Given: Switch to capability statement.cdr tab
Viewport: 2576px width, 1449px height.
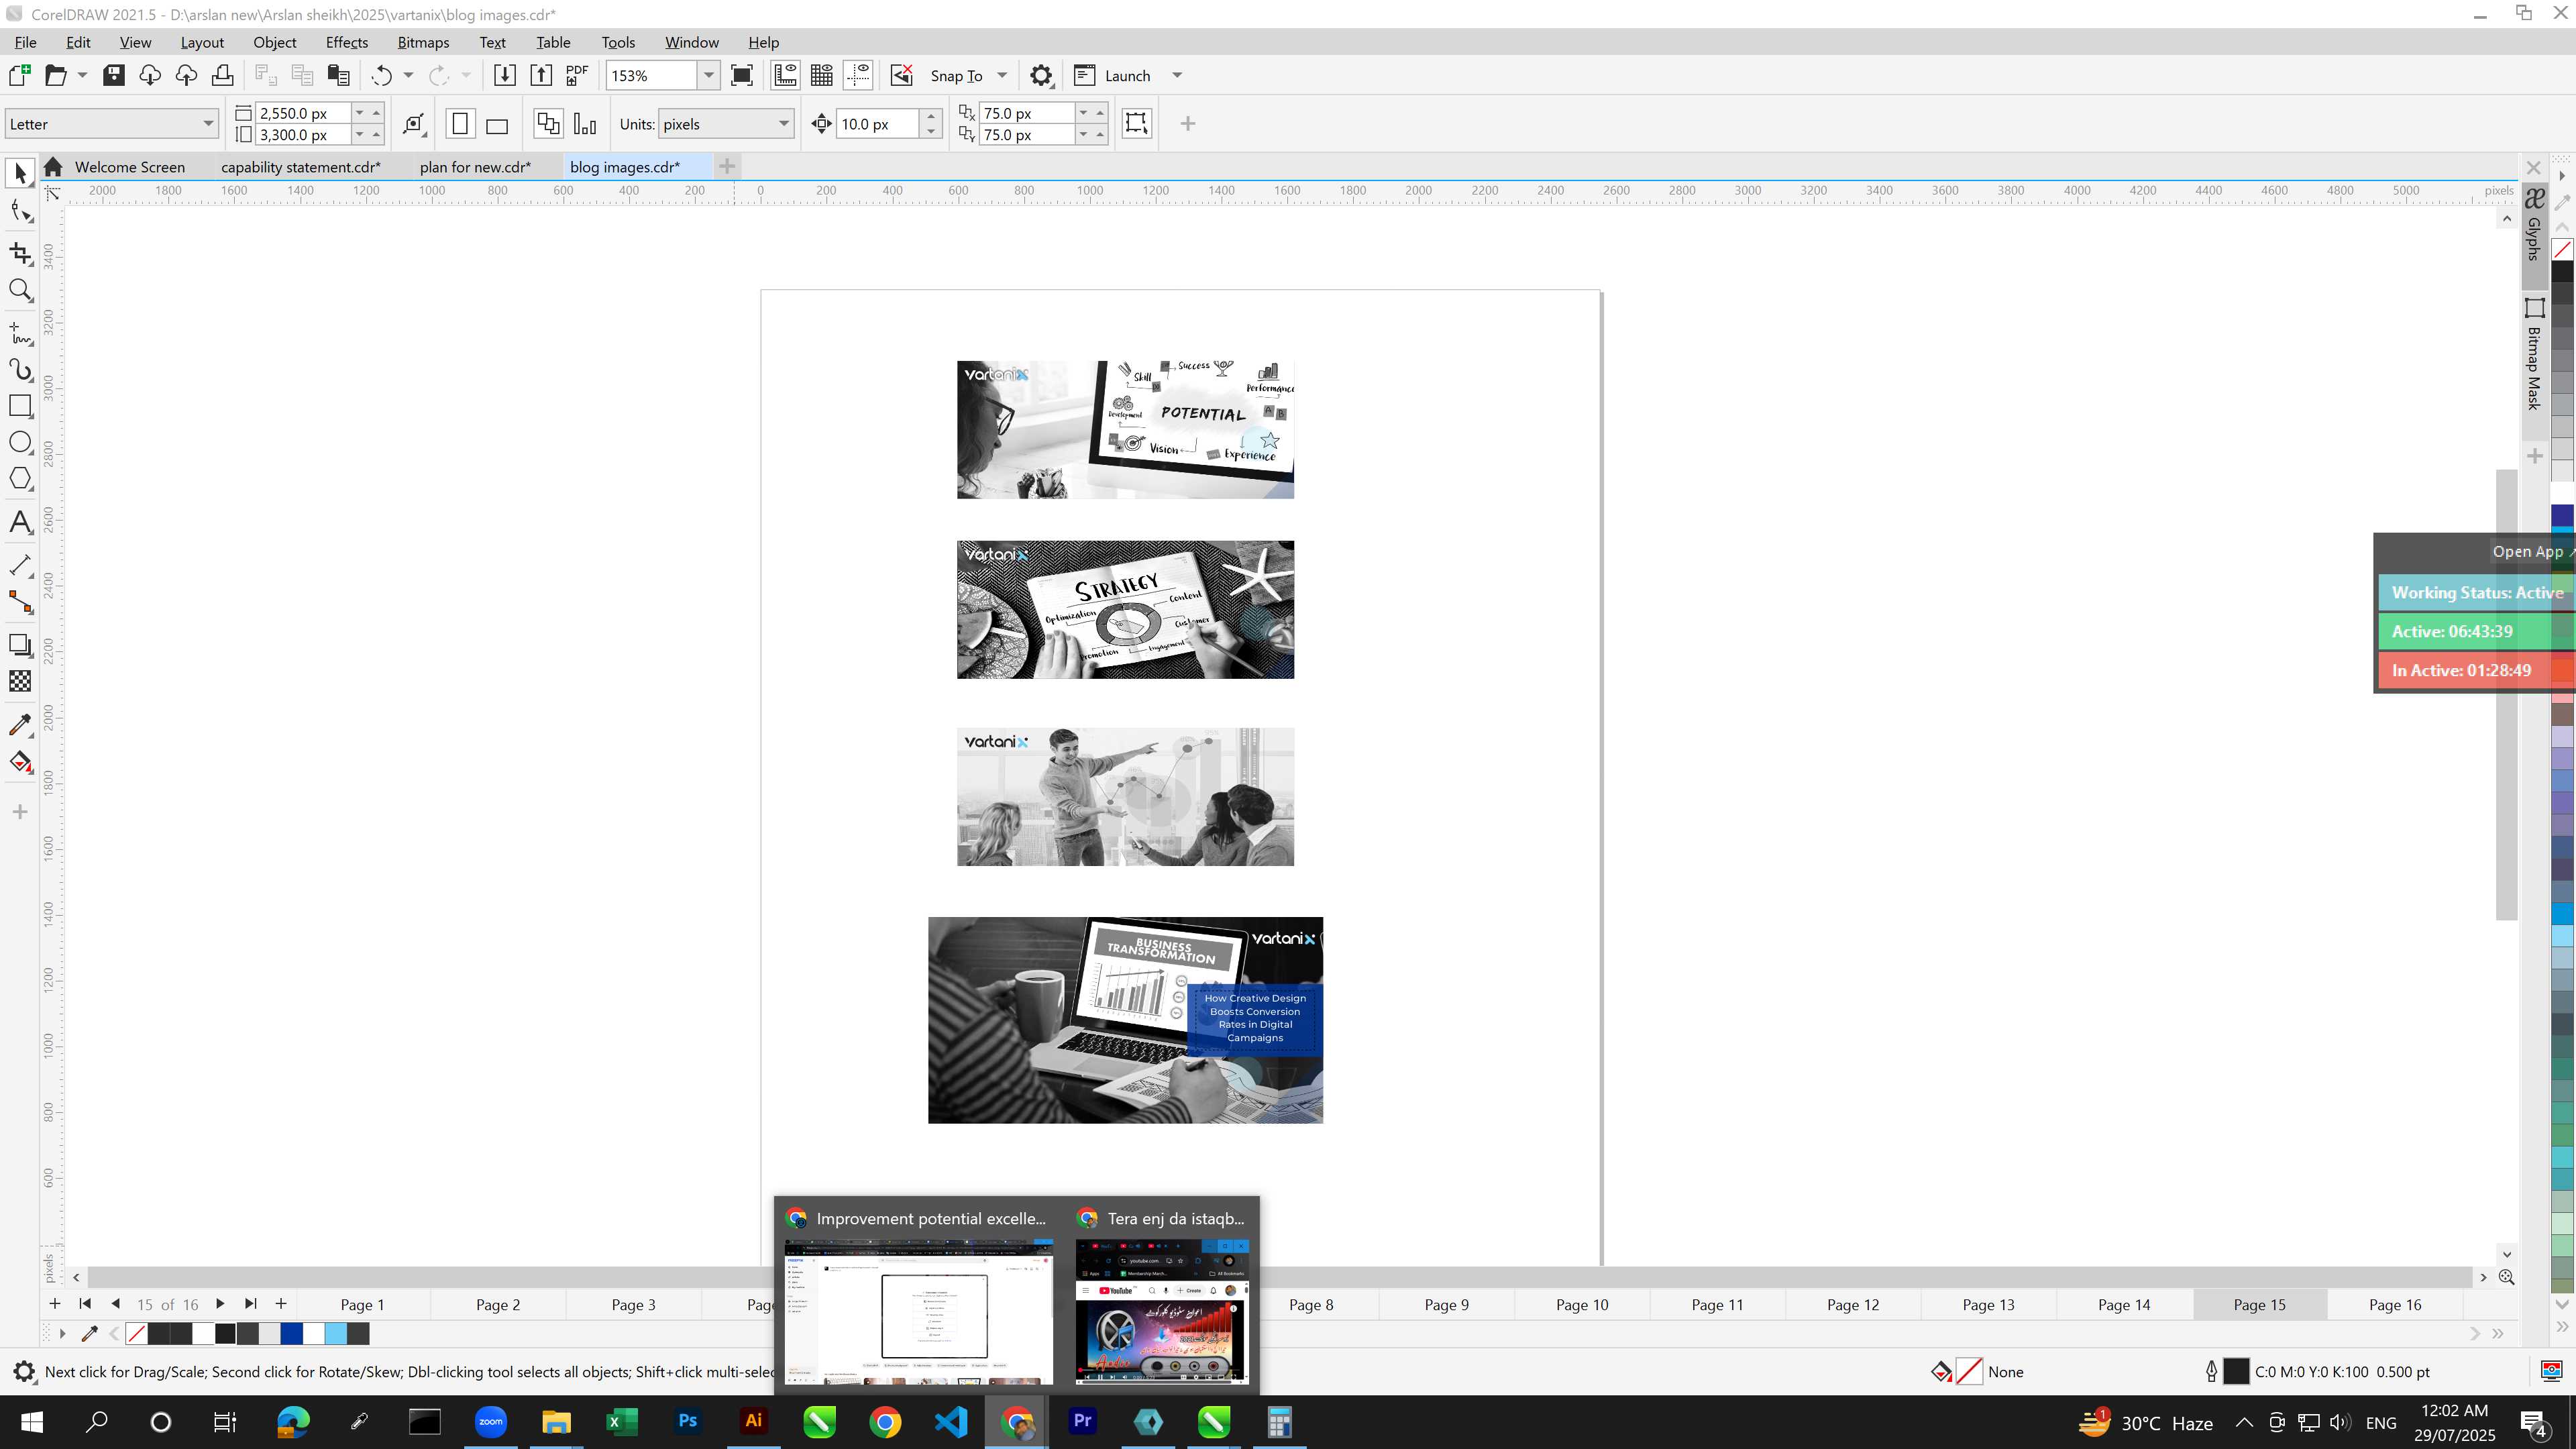Looking at the screenshot, I should tap(300, 167).
